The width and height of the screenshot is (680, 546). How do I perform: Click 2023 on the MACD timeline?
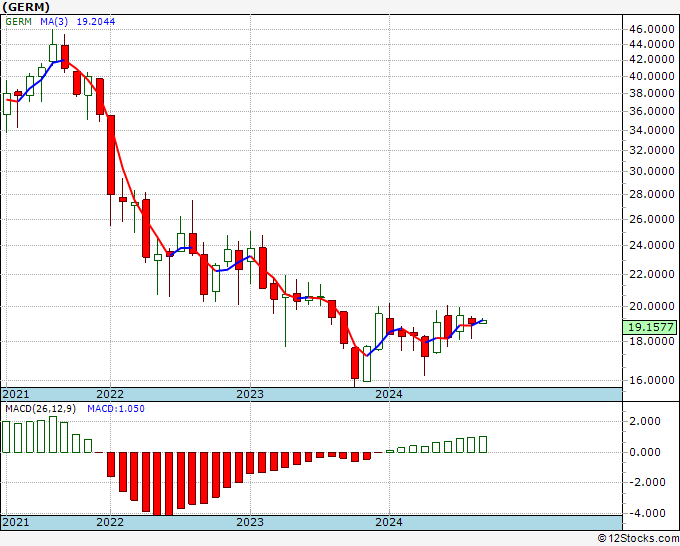[250, 522]
